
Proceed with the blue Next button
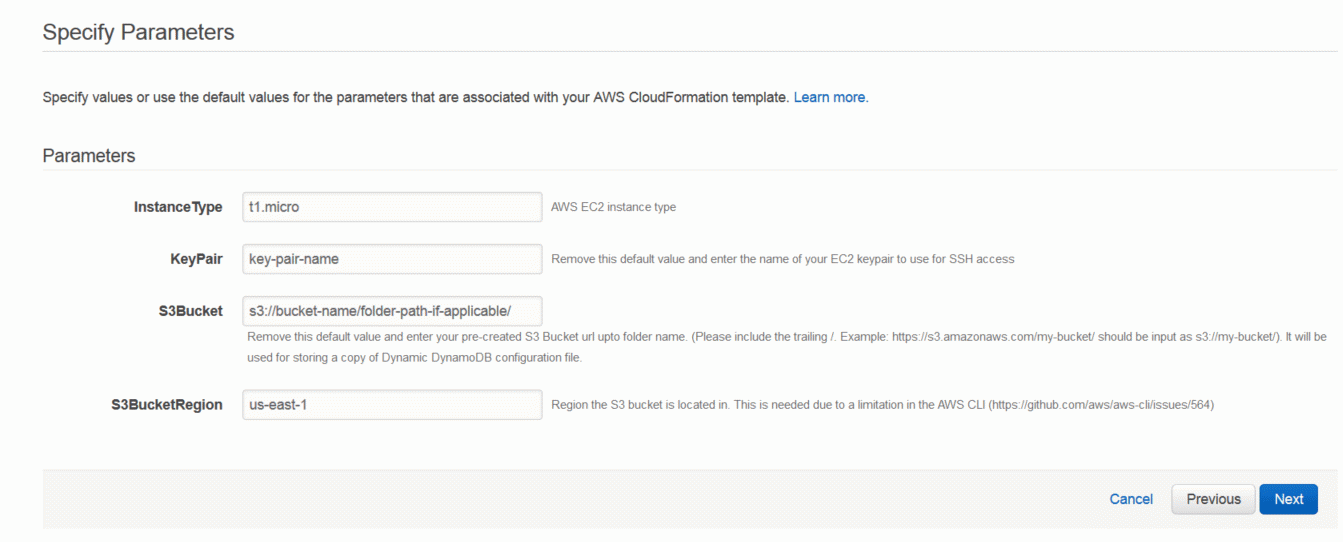click(1288, 499)
